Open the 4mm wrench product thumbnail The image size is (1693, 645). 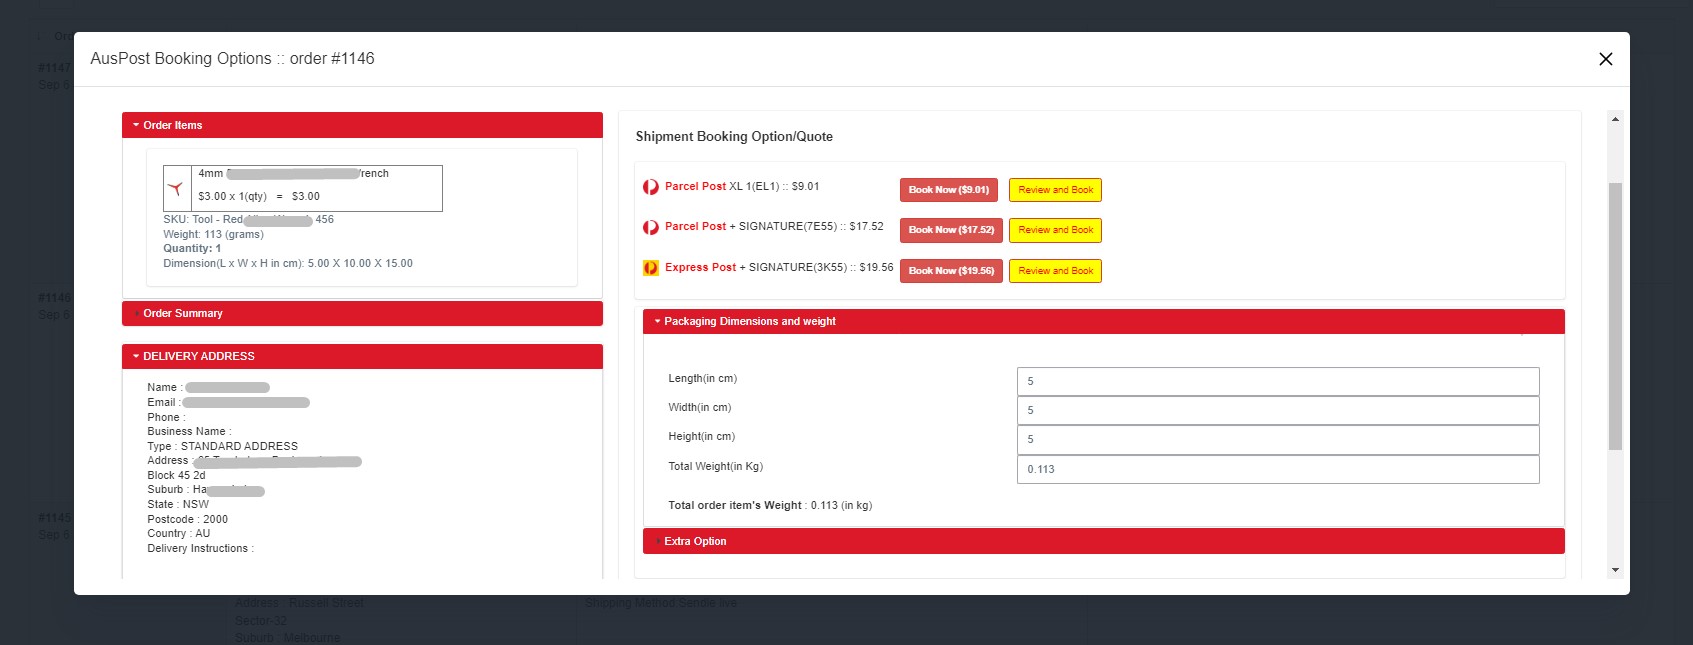tap(176, 188)
